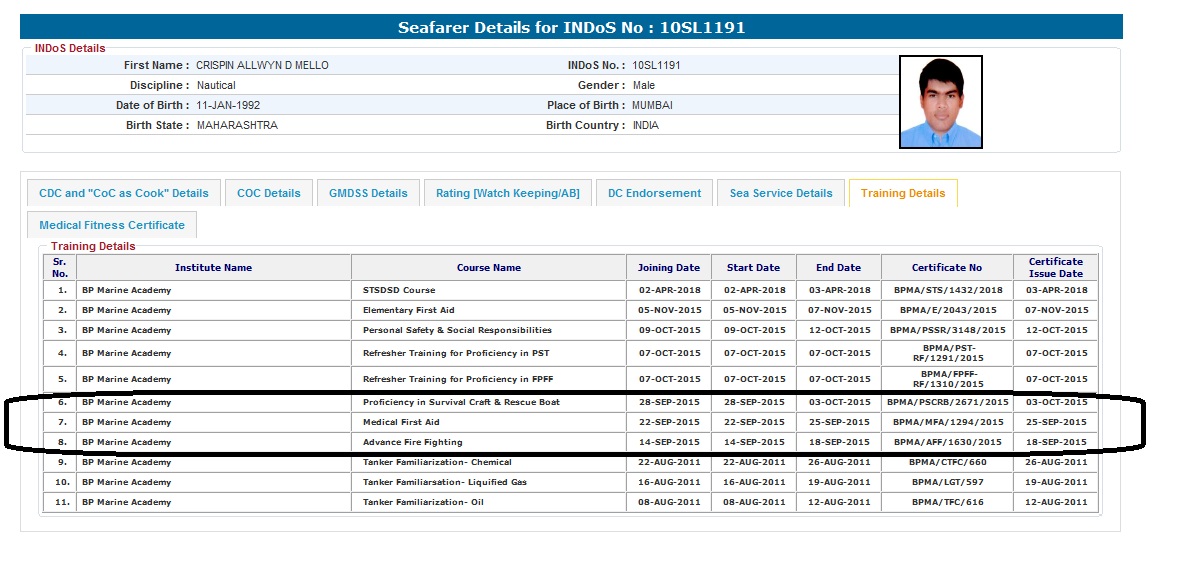Click the Certificate Issue Date column header
The height and width of the screenshot is (563, 1182).
click(1055, 268)
